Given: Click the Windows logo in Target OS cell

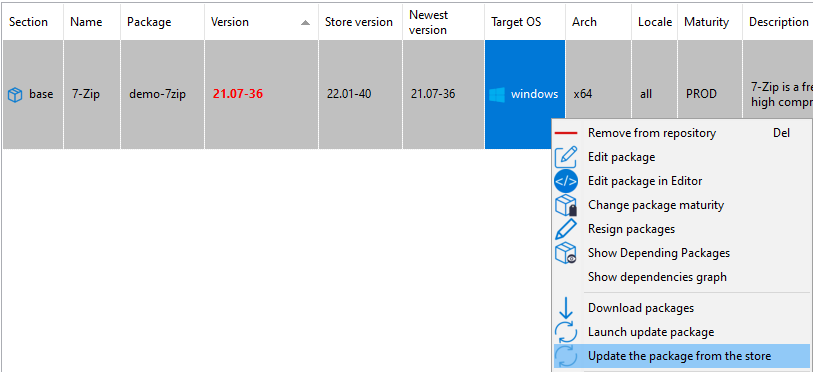Looking at the screenshot, I should [497, 94].
